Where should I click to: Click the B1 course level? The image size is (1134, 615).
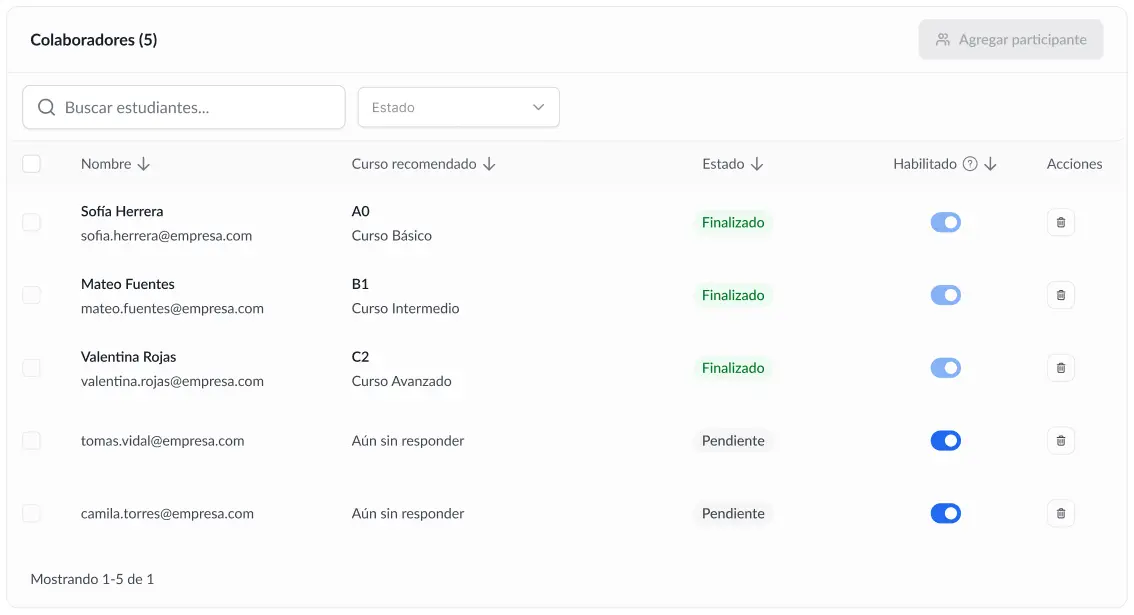pyautogui.click(x=360, y=284)
